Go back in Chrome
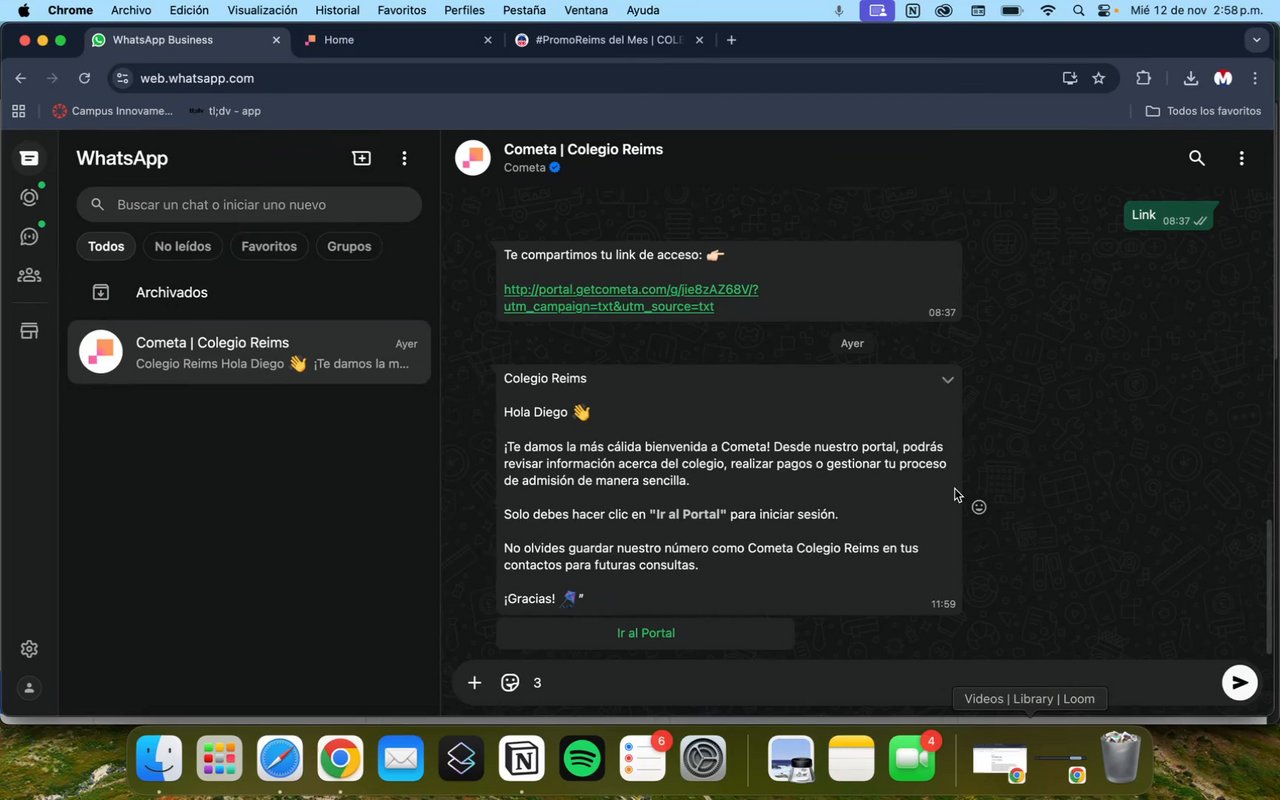 point(20,78)
